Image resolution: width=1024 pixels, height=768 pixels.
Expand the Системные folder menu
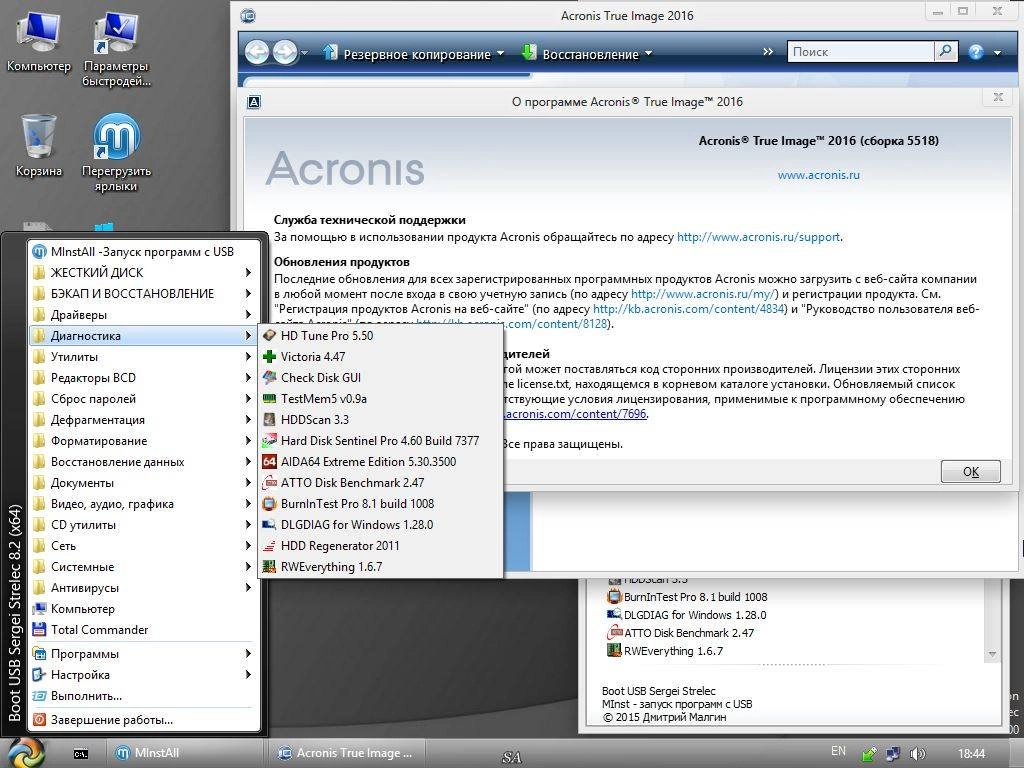(x=145, y=566)
